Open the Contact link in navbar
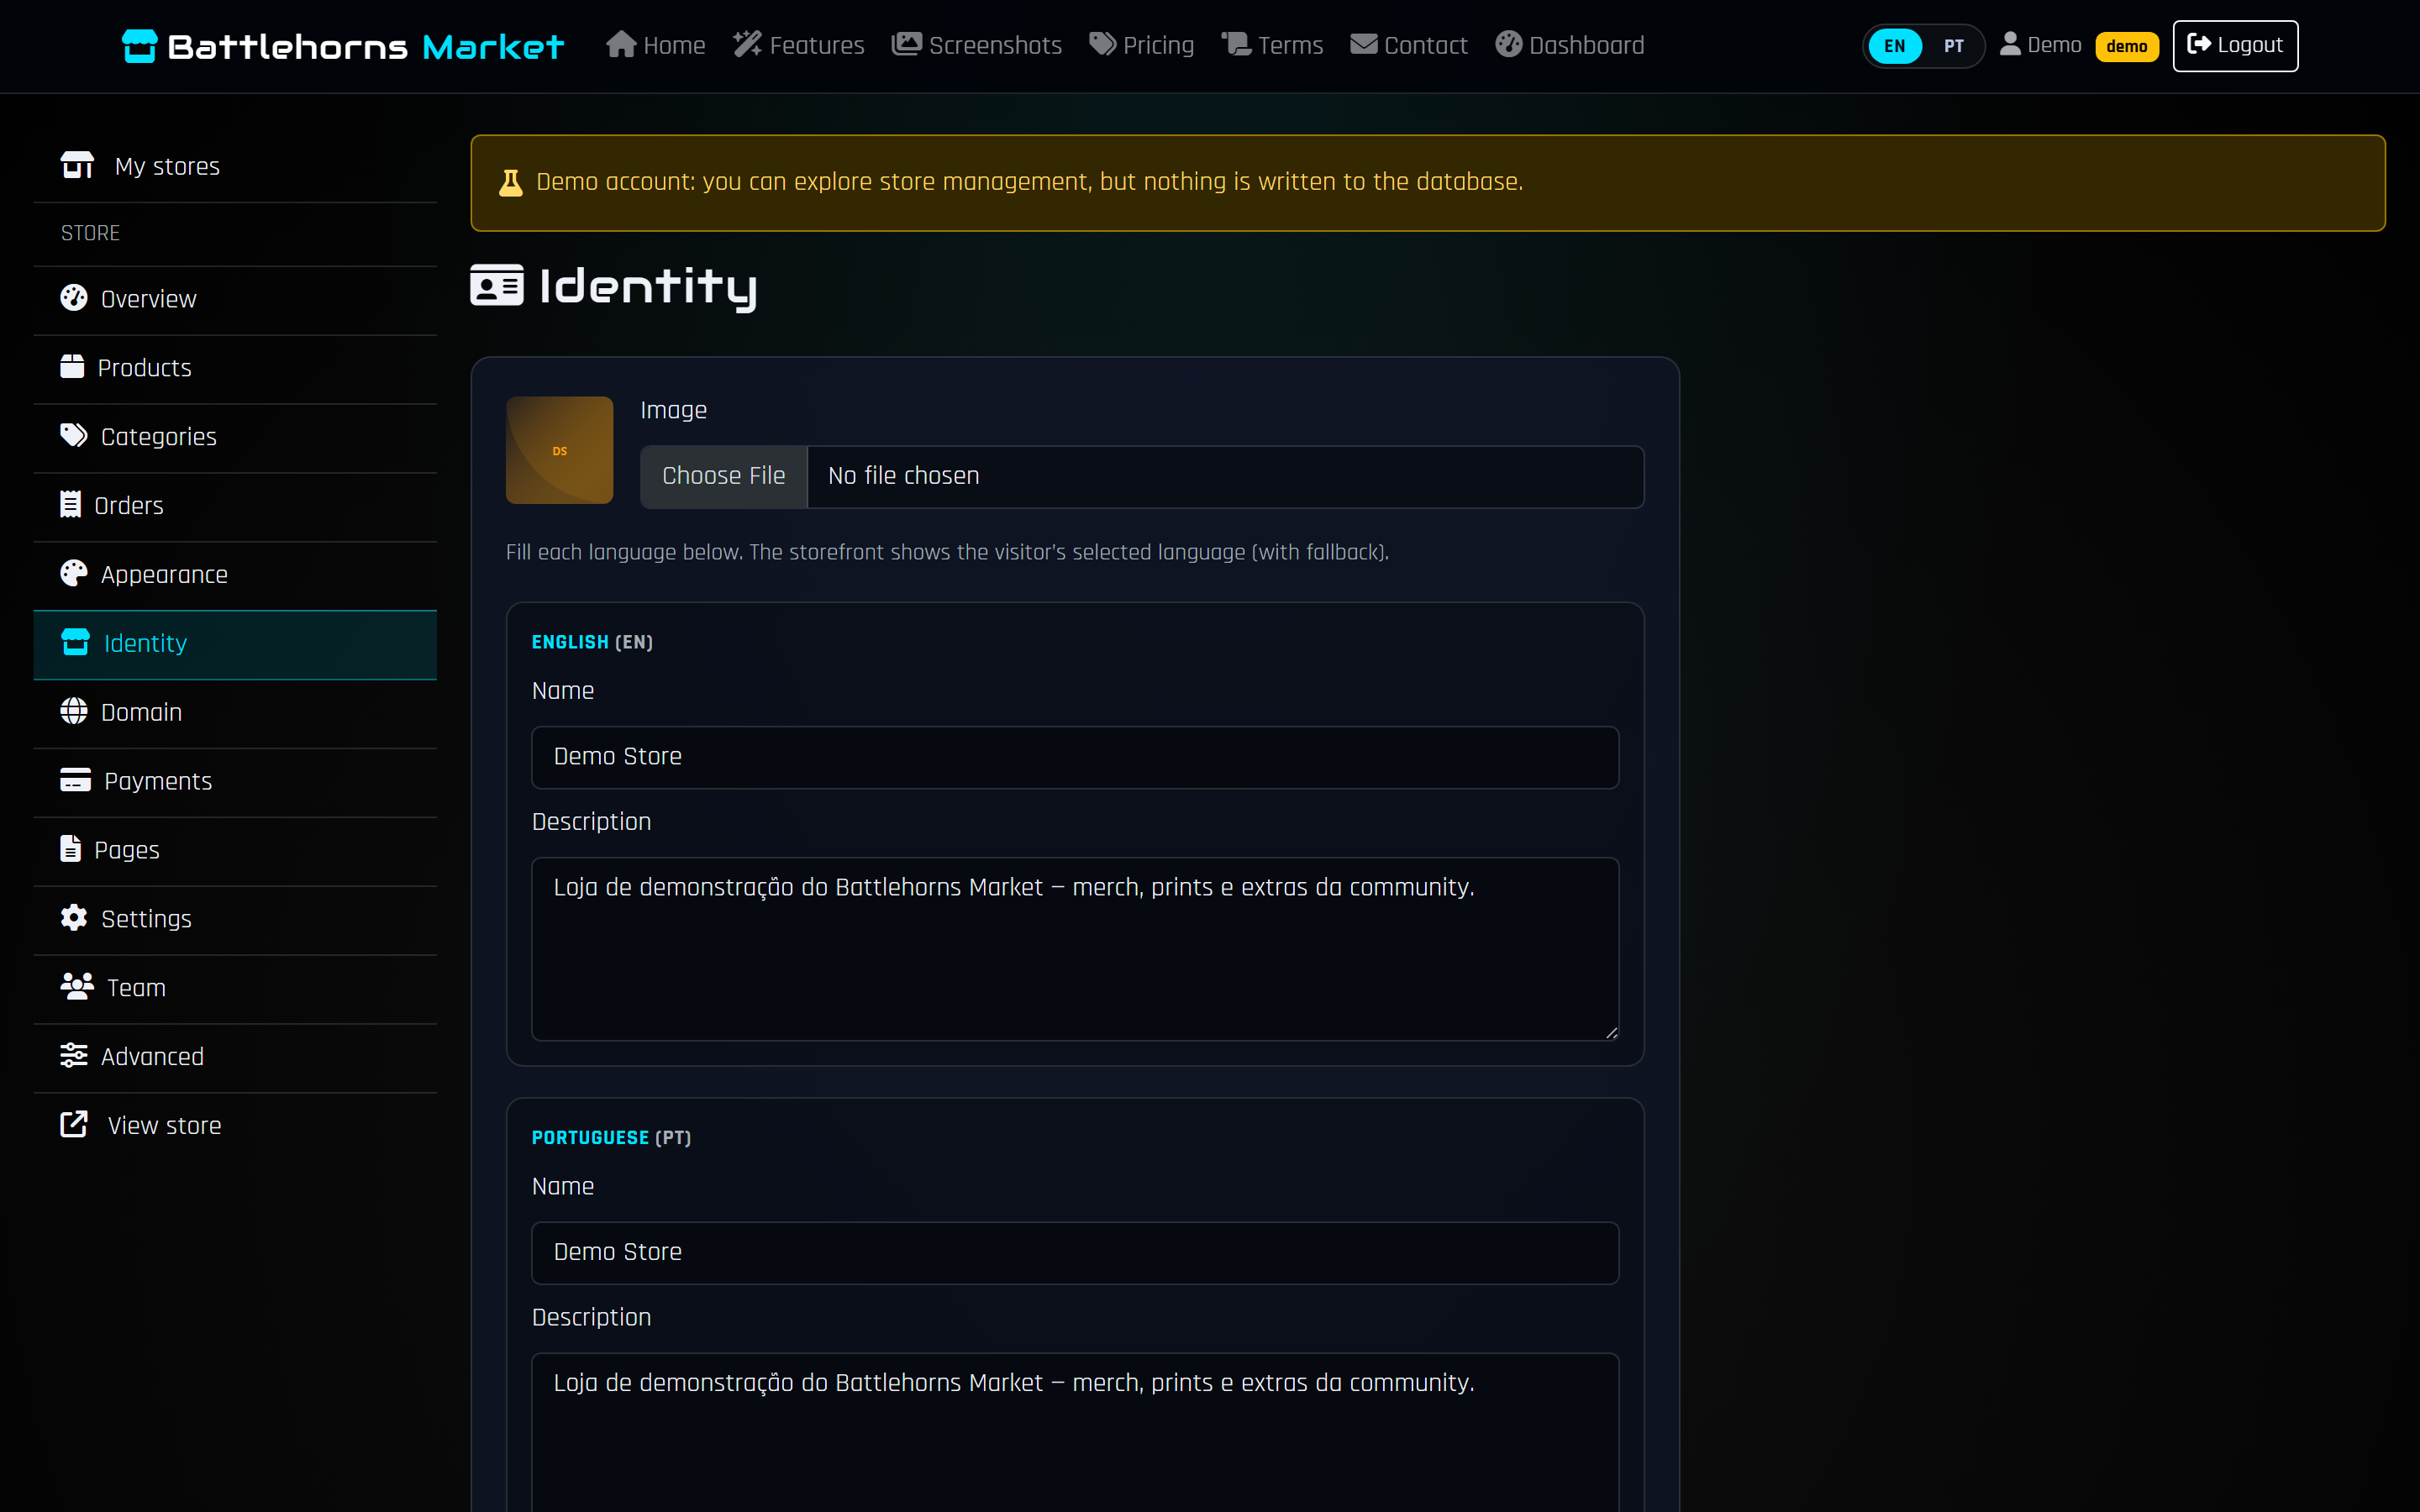Image resolution: width=2420 pixels, height=1512 pixels. click(1409, 45)
